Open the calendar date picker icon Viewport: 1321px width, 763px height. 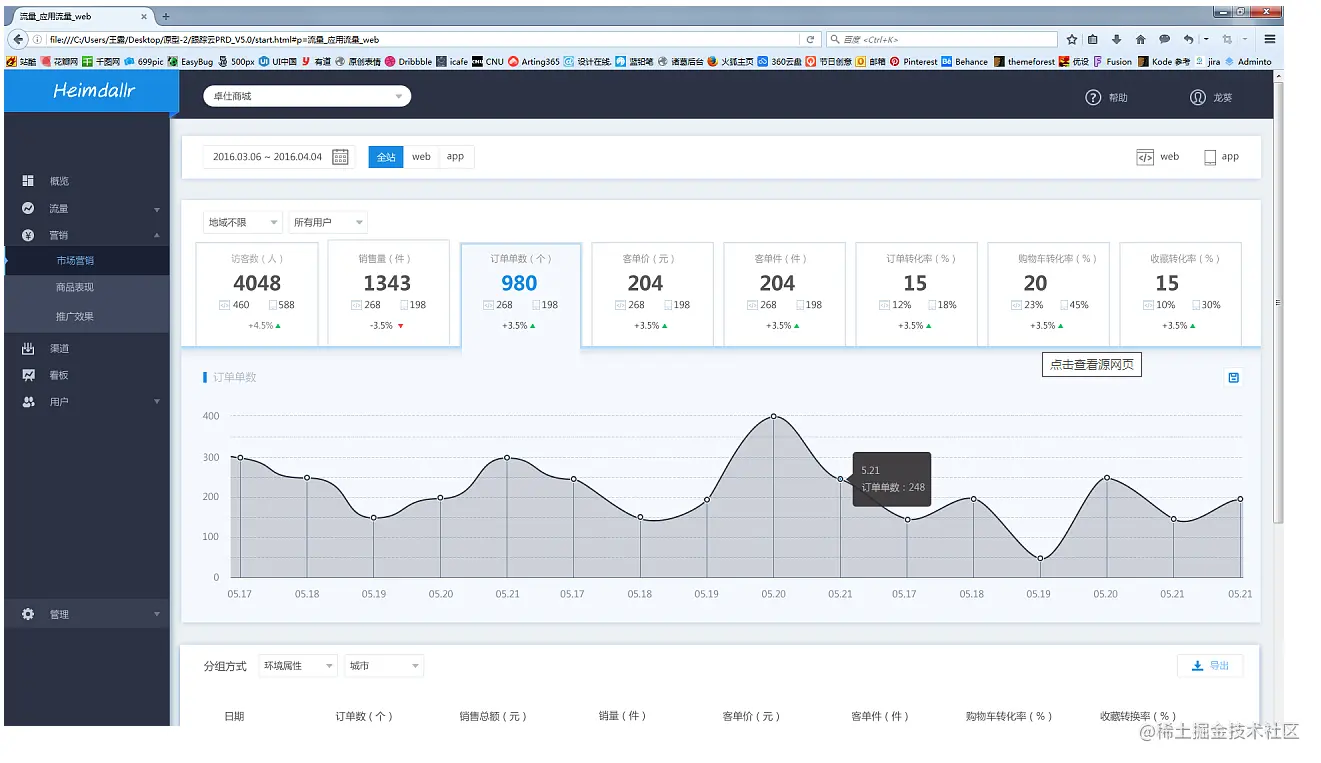(x=340, y=157)
